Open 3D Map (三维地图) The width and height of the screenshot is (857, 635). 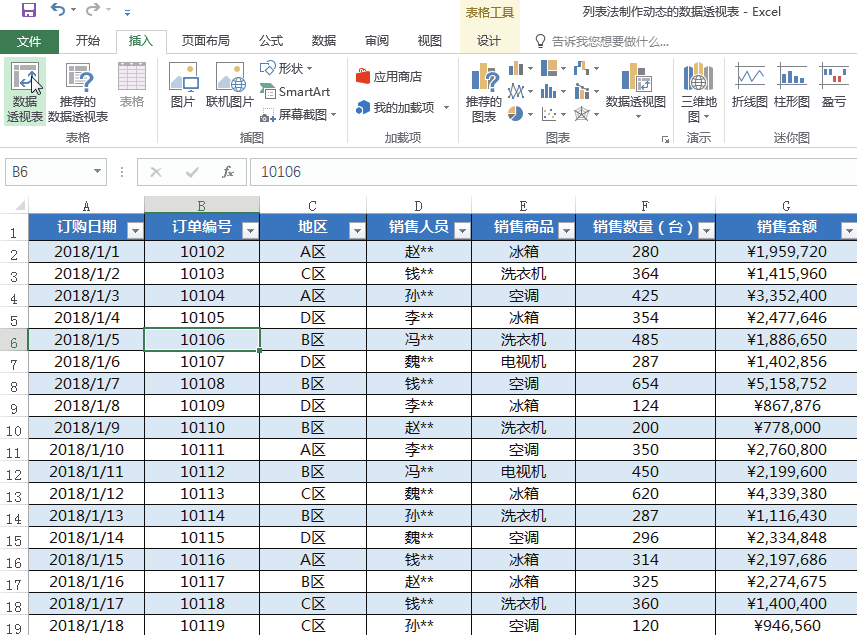tap(698, 92)
